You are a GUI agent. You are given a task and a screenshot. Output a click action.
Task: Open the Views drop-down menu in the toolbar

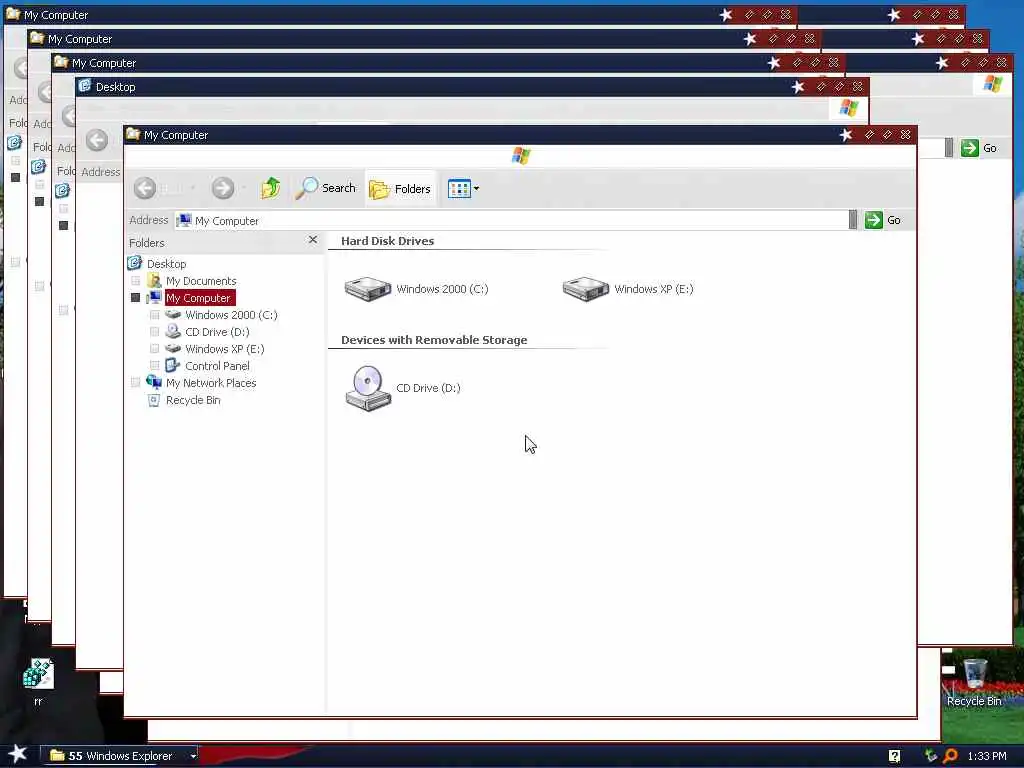[464, 189]
